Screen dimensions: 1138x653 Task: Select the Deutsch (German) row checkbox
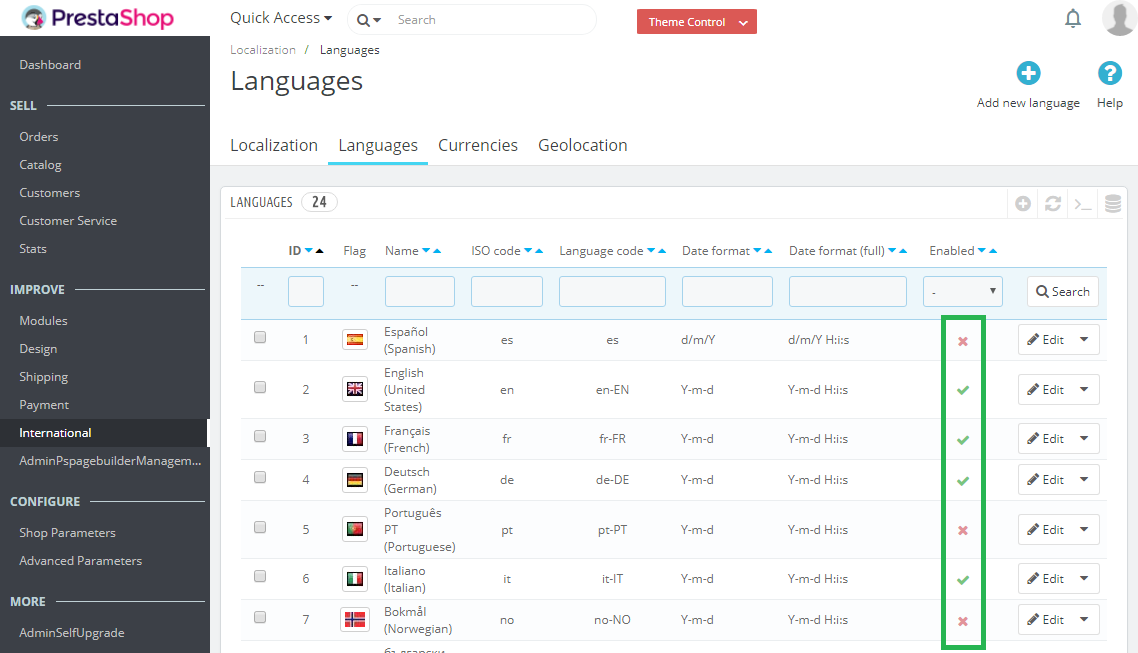click(260, 478)
